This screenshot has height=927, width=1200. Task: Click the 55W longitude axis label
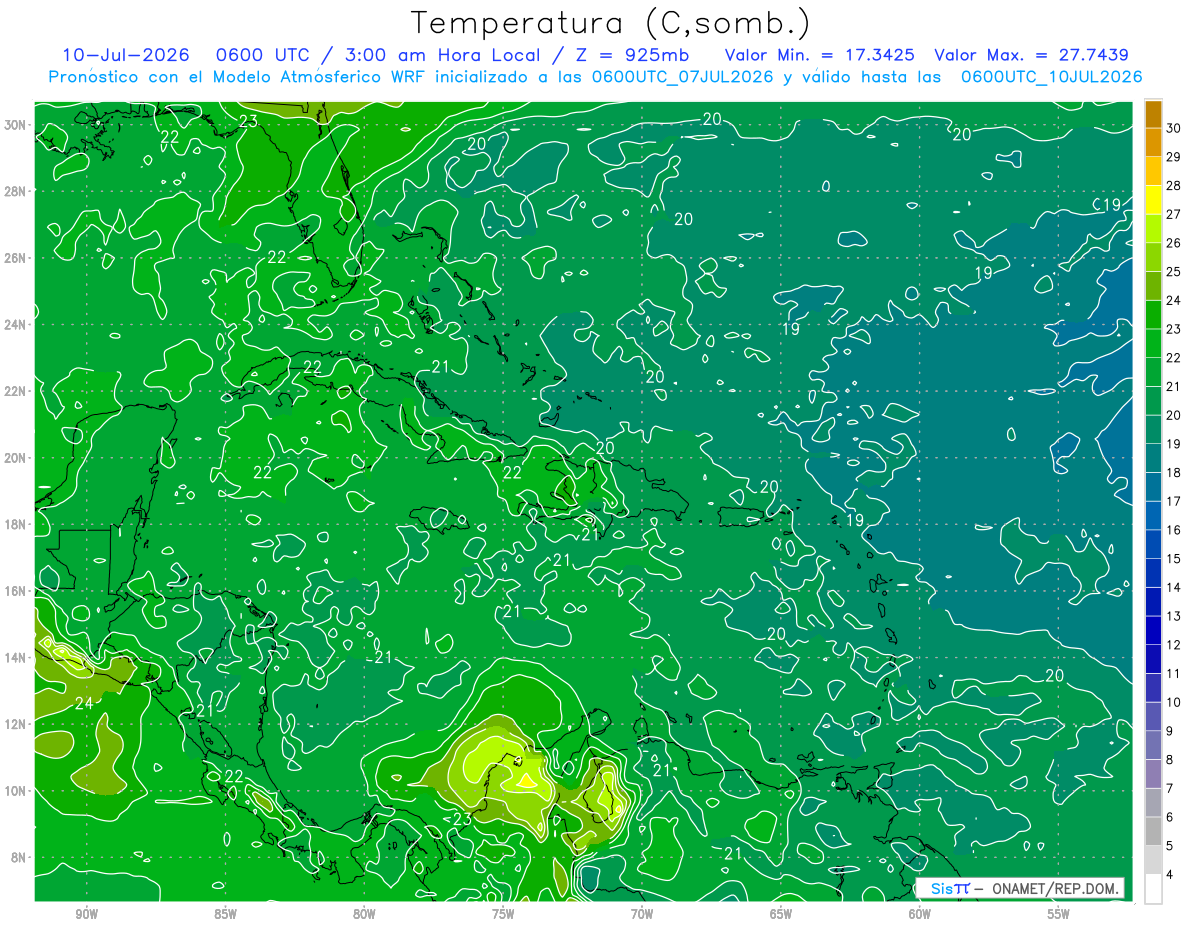1058,914
